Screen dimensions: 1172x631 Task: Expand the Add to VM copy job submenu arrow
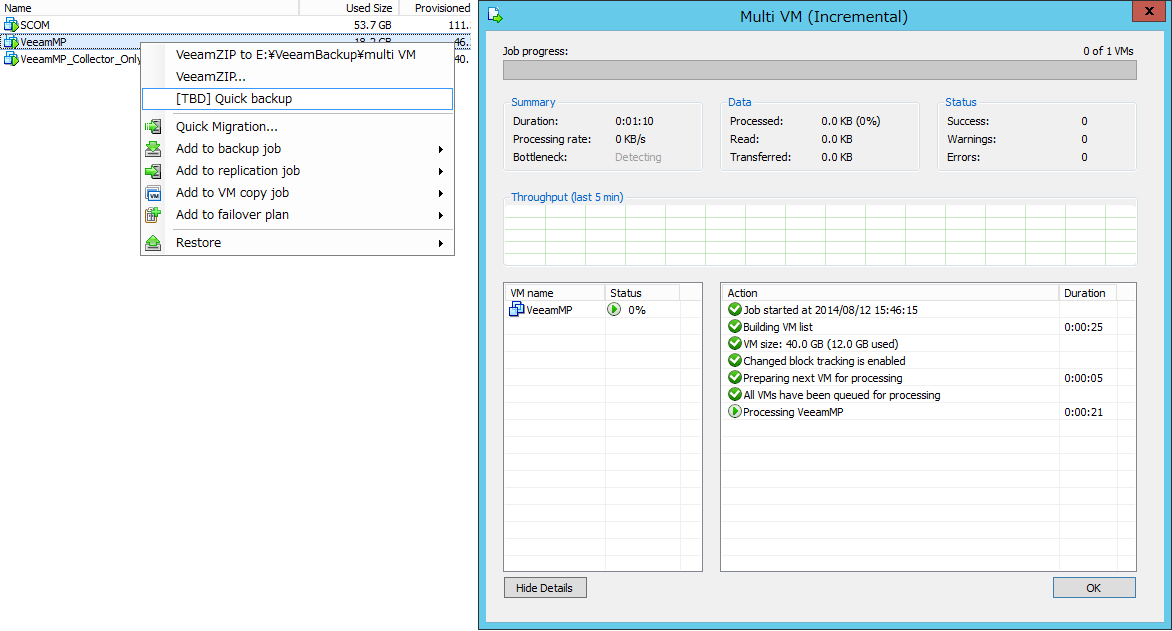(x=441, y=194)
